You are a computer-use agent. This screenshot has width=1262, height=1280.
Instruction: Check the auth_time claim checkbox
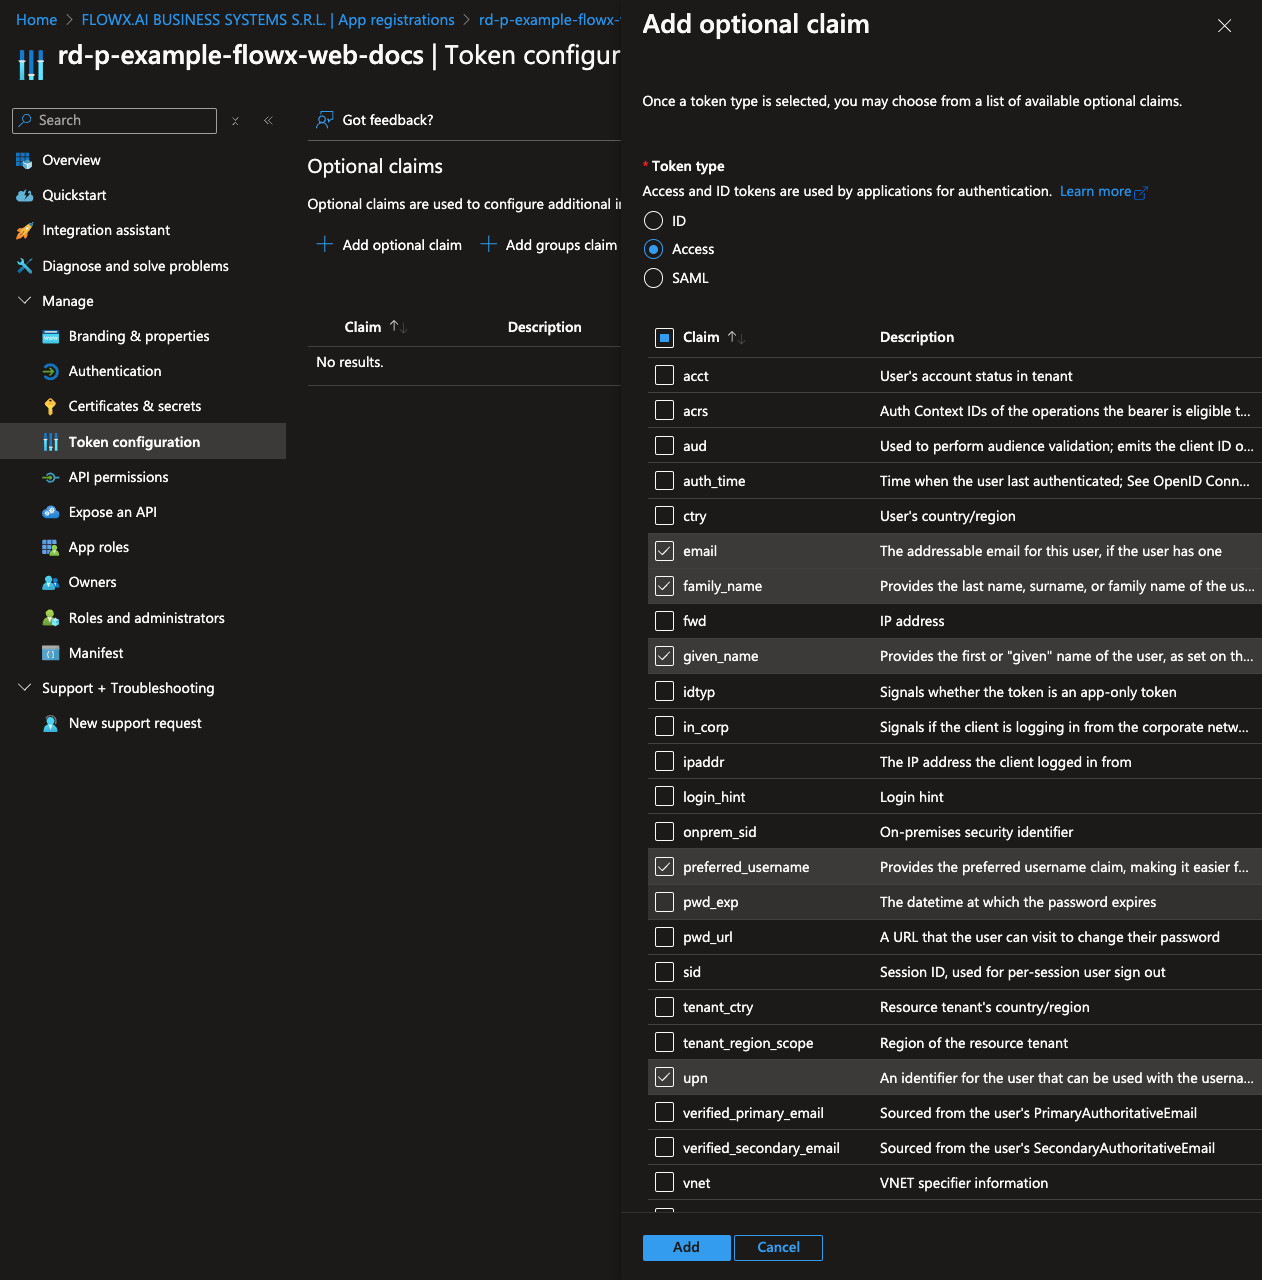coord(664,481)
